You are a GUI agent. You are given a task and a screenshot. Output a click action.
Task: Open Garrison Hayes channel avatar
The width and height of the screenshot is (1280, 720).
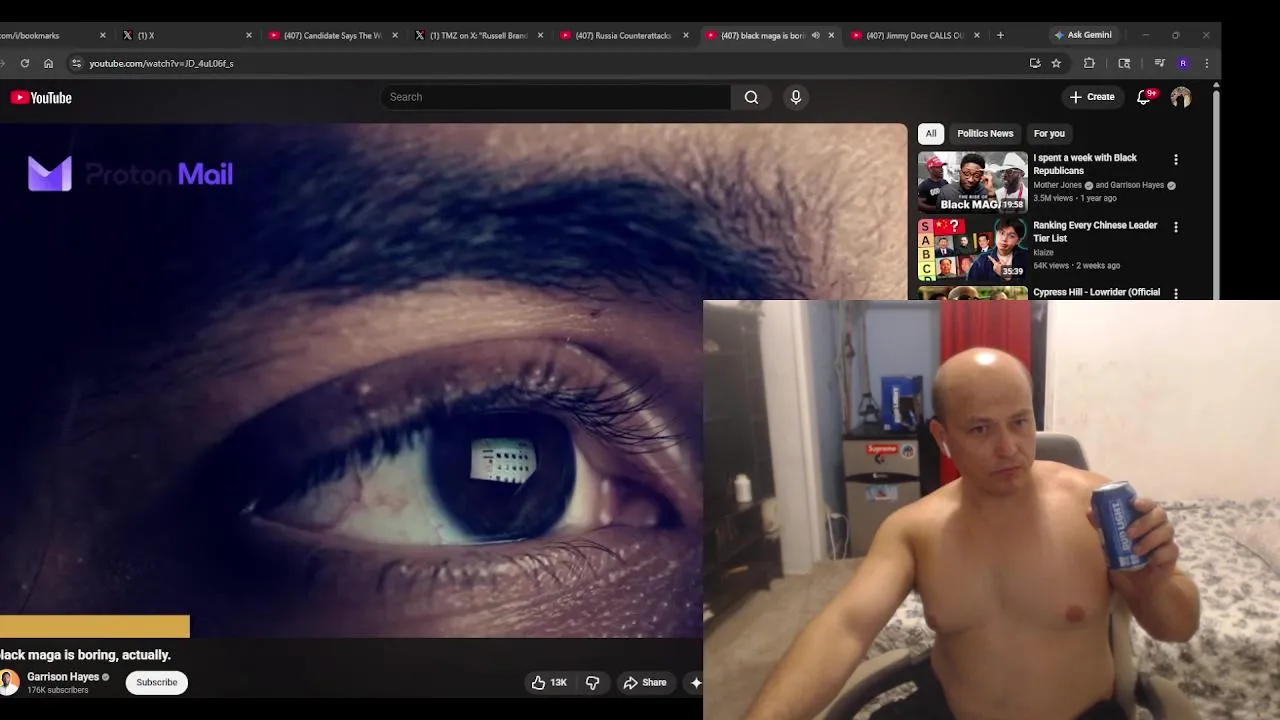click(x=9, y=682)
